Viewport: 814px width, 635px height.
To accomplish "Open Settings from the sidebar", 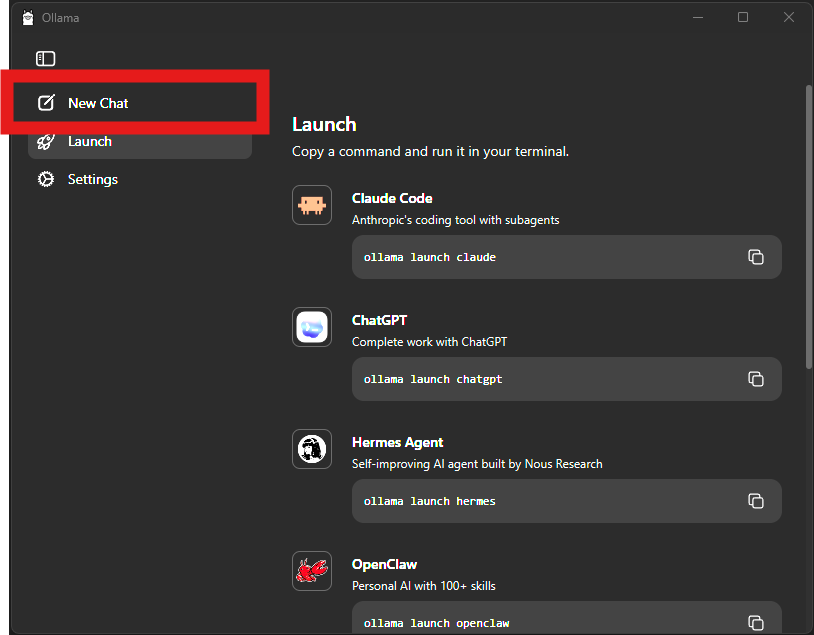I will pos(140,179).
